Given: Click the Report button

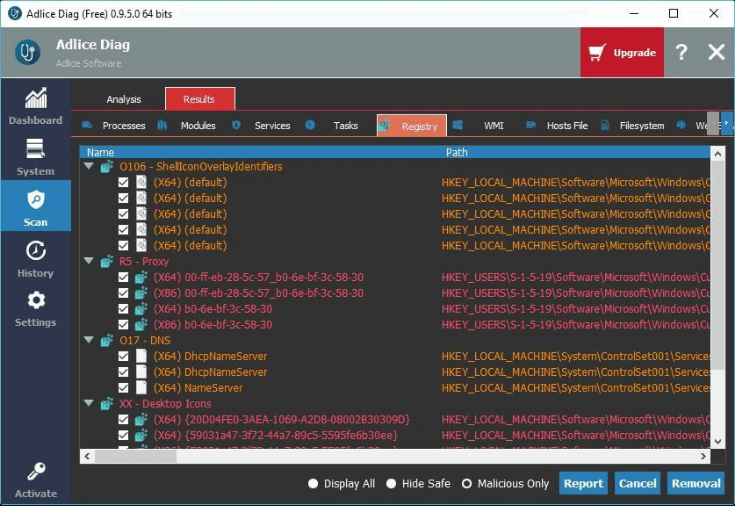Looking at the screenshot, I should click(x=583, y=484).
